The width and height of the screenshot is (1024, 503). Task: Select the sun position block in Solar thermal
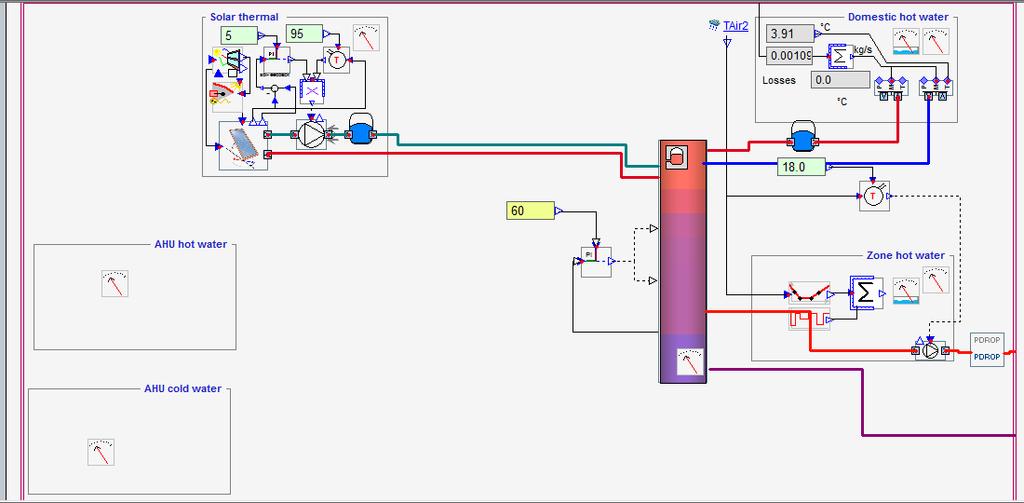[x=226, y=96]
